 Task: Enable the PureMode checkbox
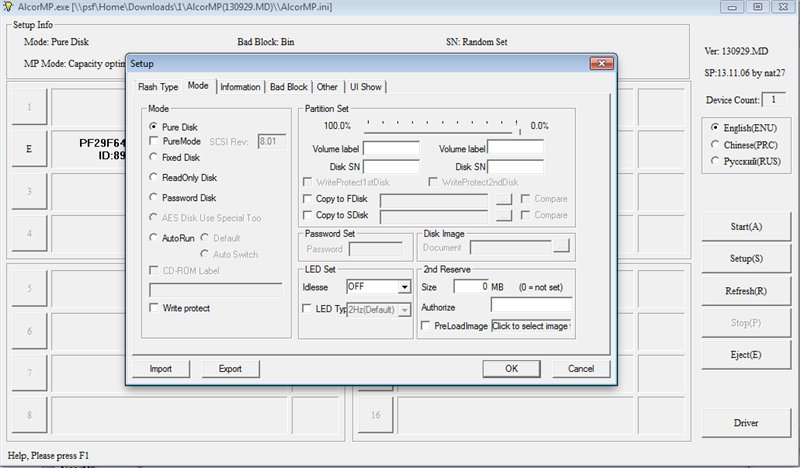coord(153,140)
